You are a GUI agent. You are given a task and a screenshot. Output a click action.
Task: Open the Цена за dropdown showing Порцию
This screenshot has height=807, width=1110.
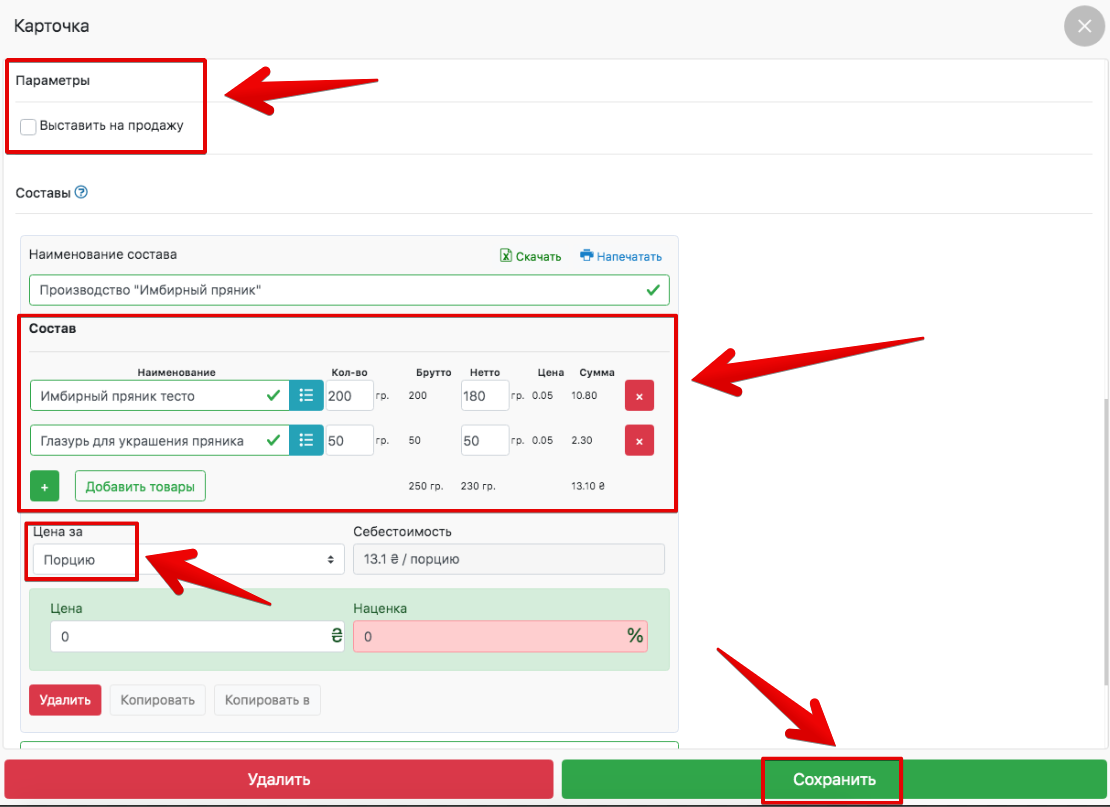(x=188, y=560)
